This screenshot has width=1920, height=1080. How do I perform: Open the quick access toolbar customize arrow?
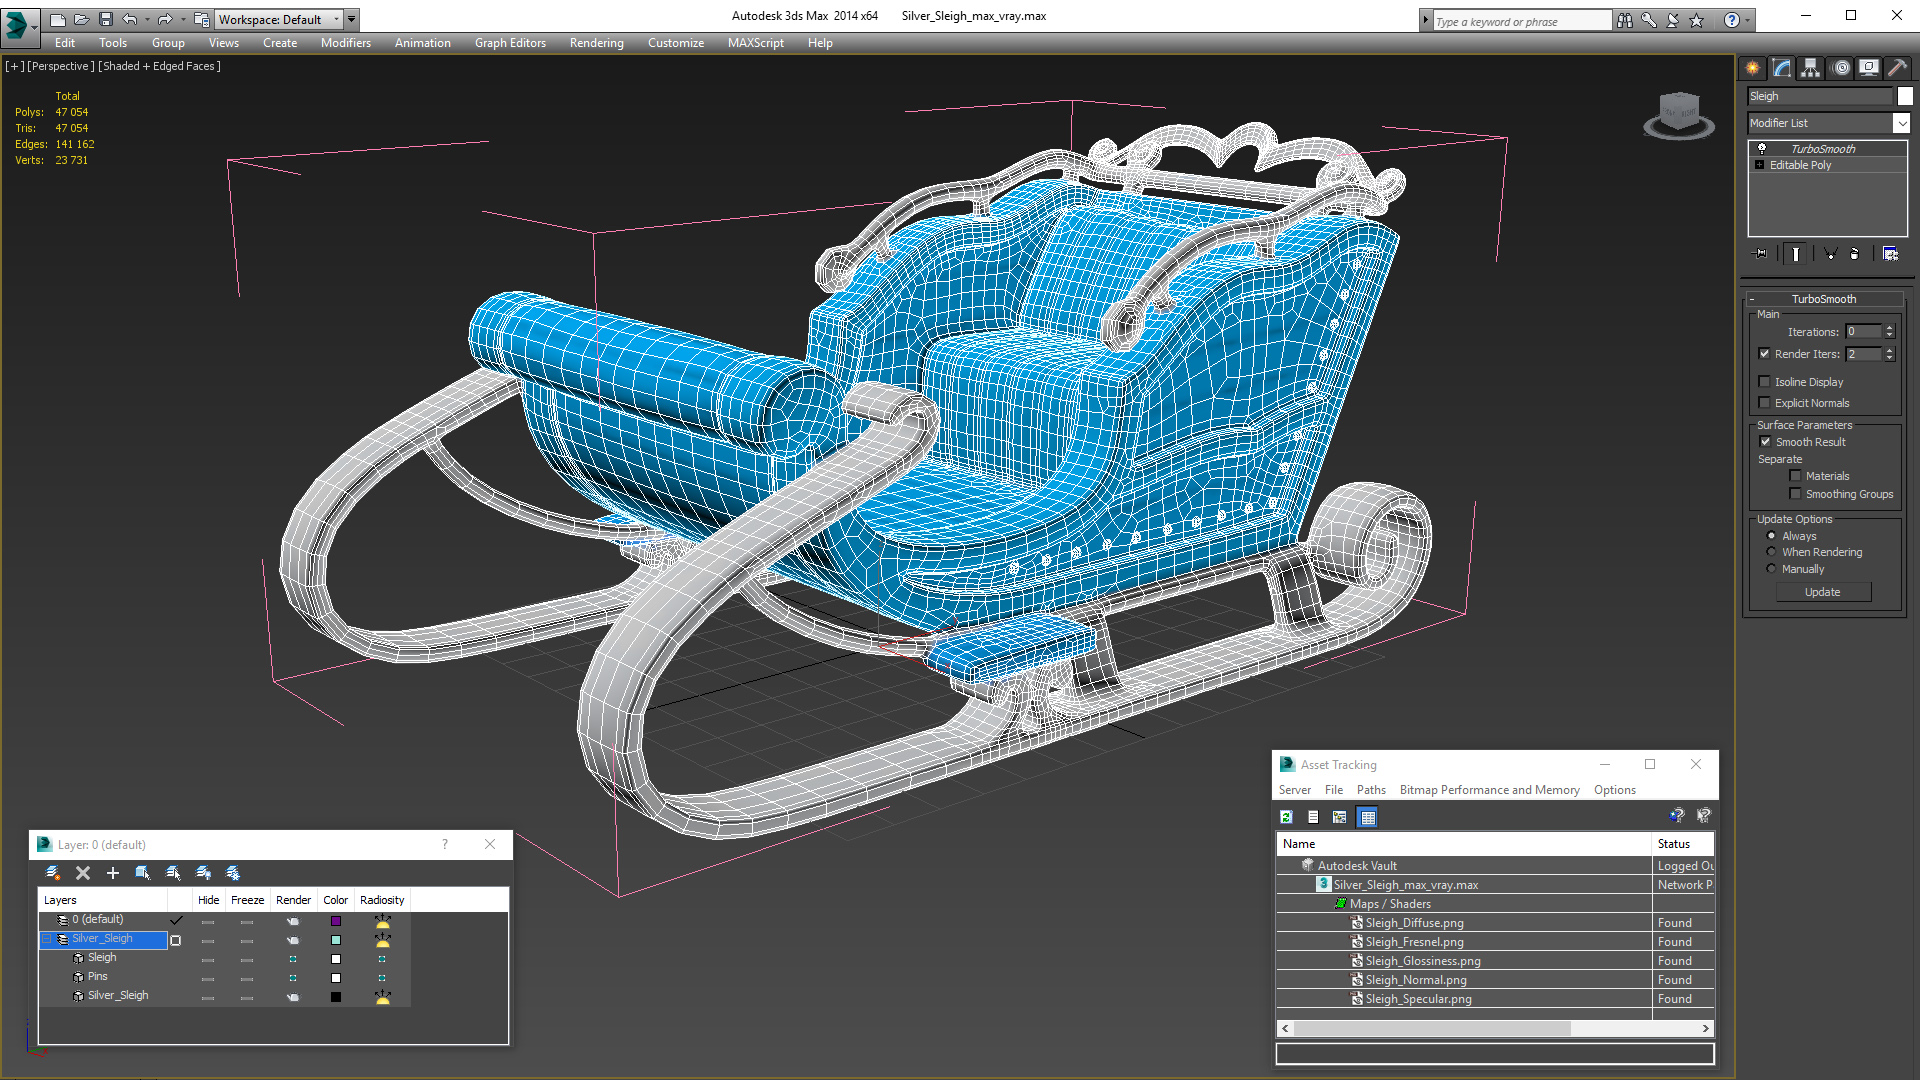click(351, 19)
